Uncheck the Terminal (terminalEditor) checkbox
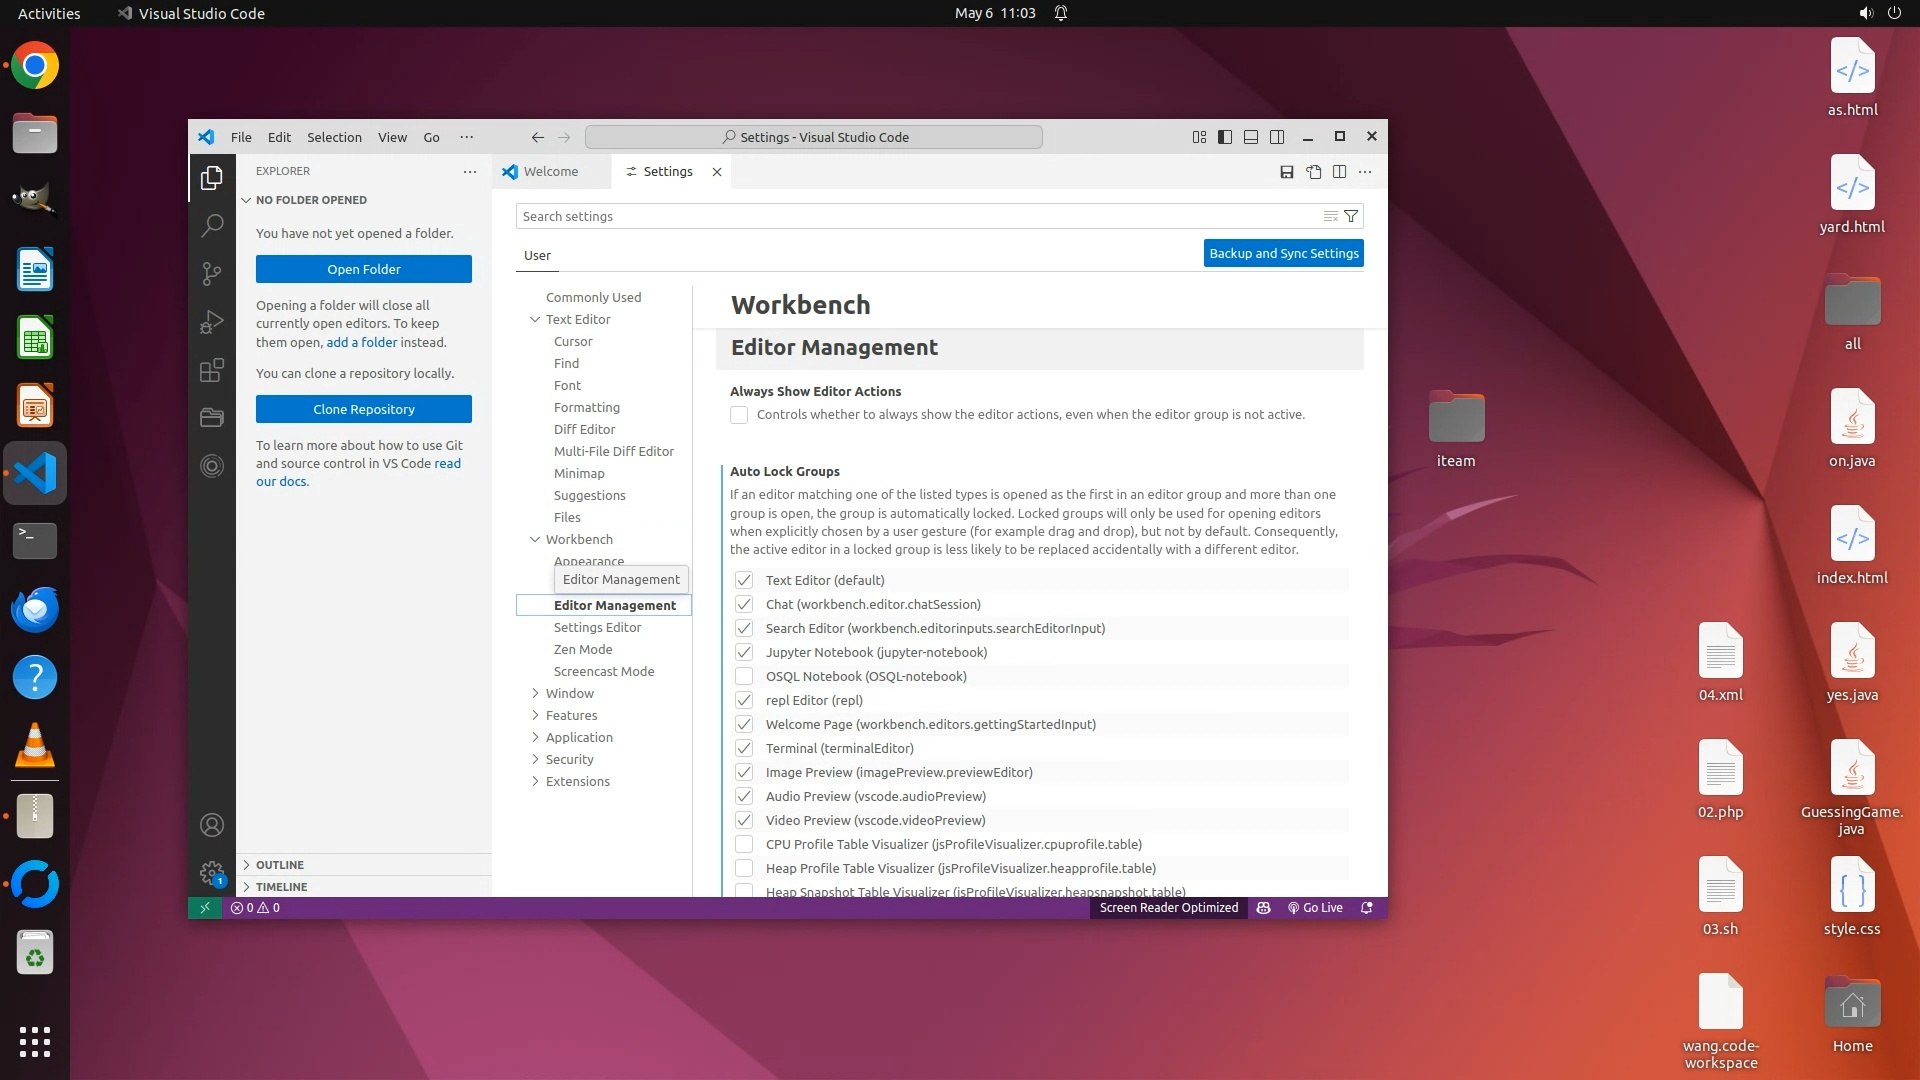 [x=744, y=748]
